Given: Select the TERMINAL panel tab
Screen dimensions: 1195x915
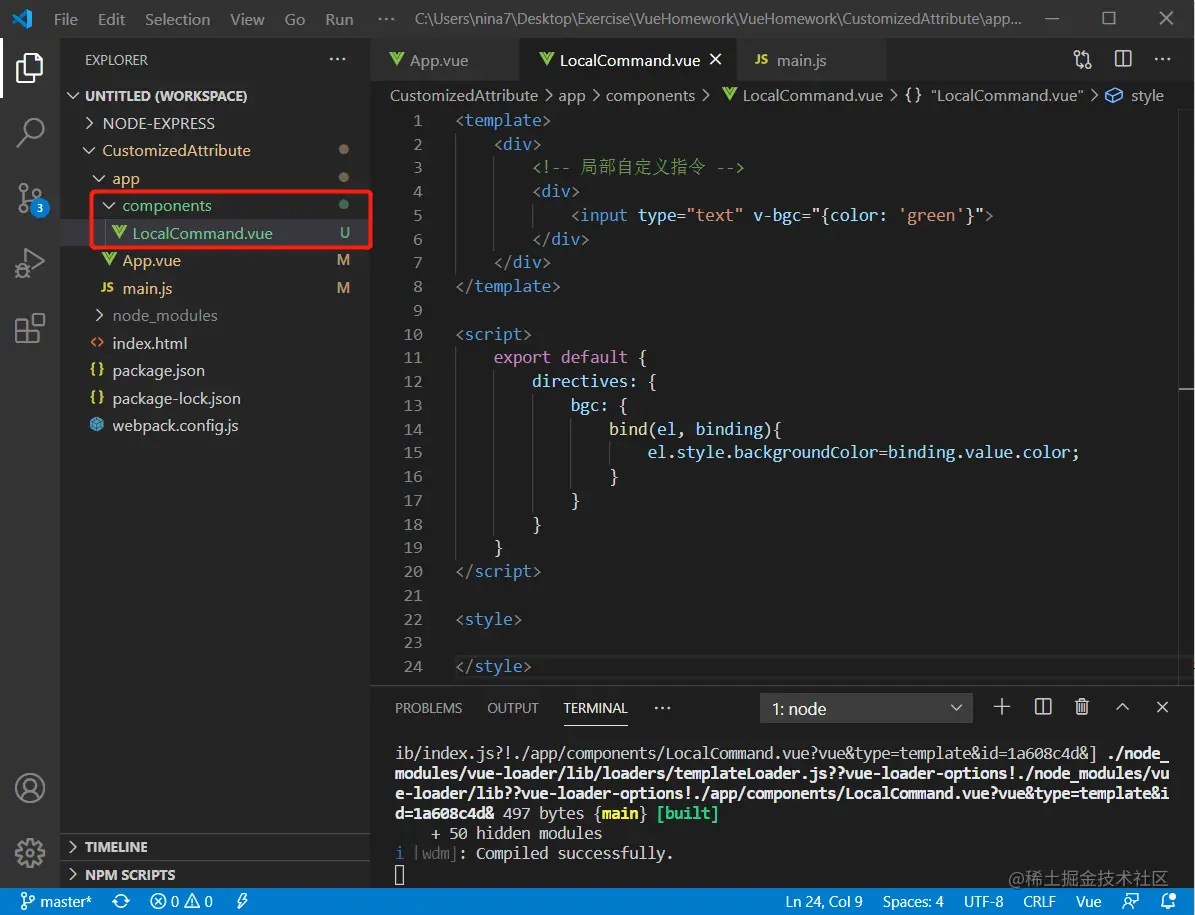Looking at the screenshot, I should [595, 709].
